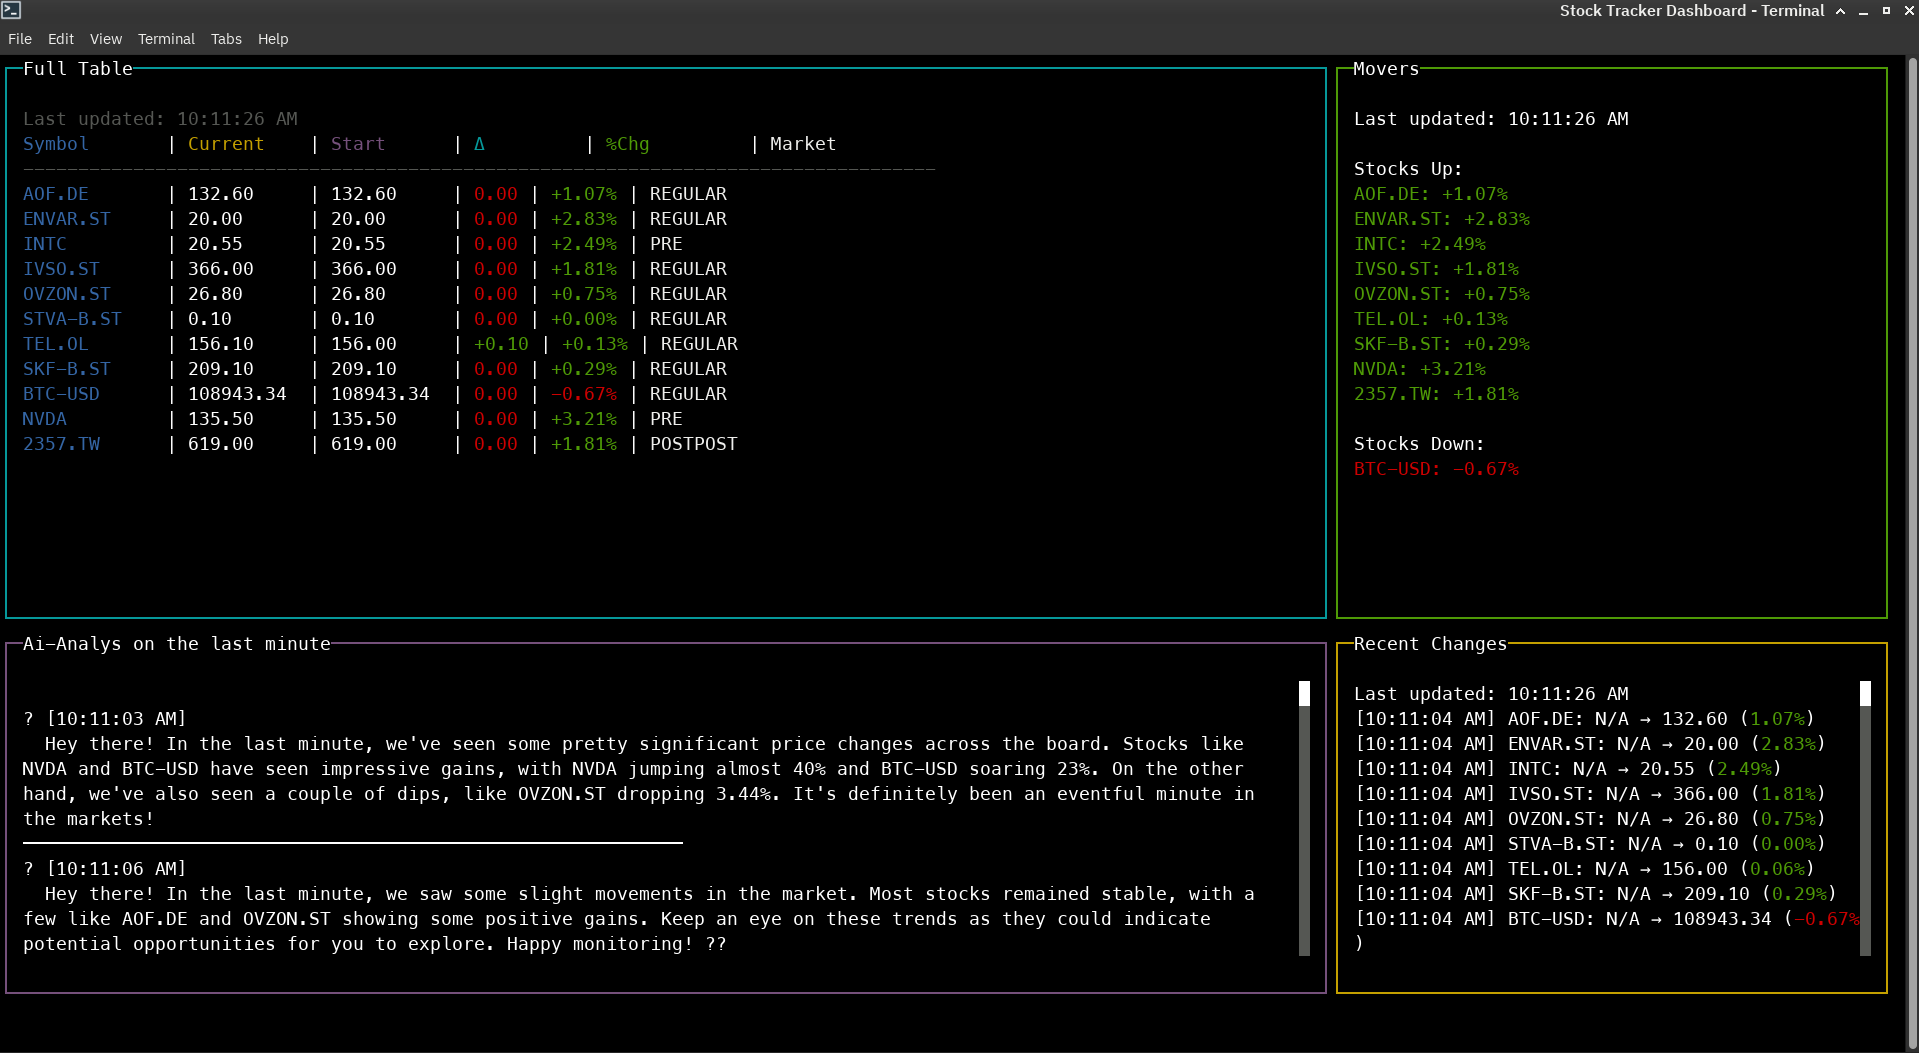Viewport: 1919px width, 1053px height.
Task: Click the Stocks Down heading
Action: (x=1419, y=444)
